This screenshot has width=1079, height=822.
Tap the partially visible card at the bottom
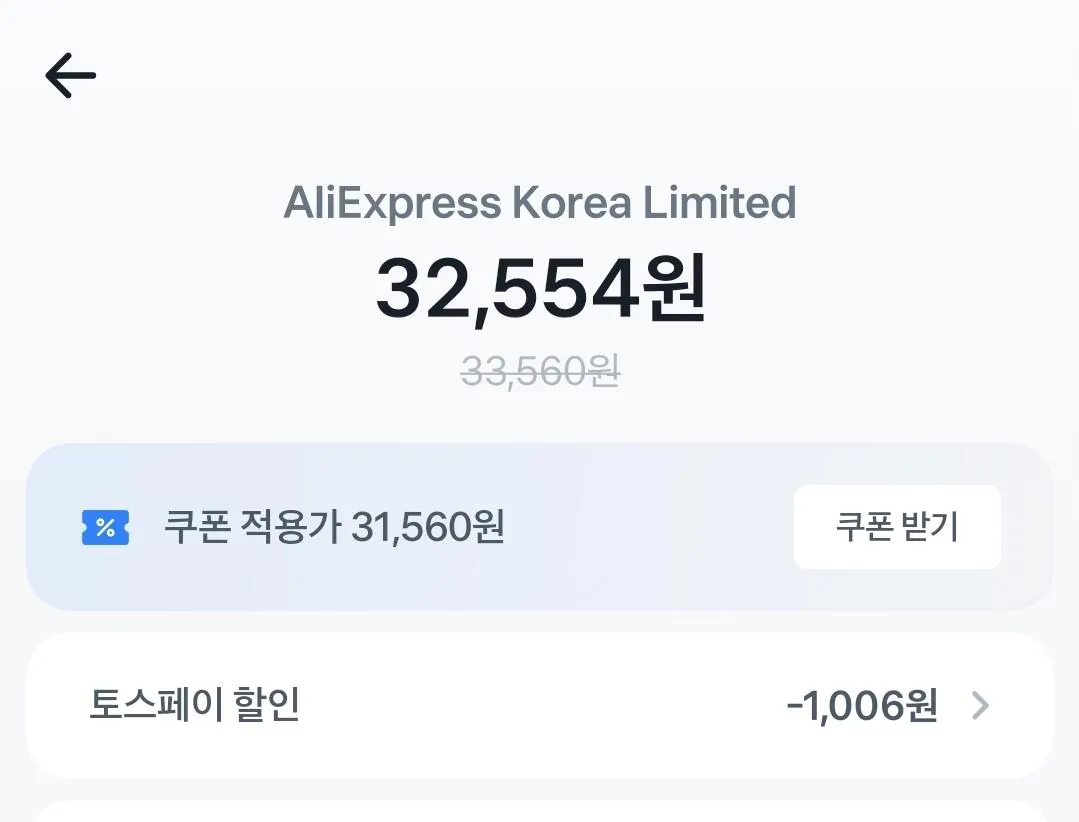click(539, 811)
